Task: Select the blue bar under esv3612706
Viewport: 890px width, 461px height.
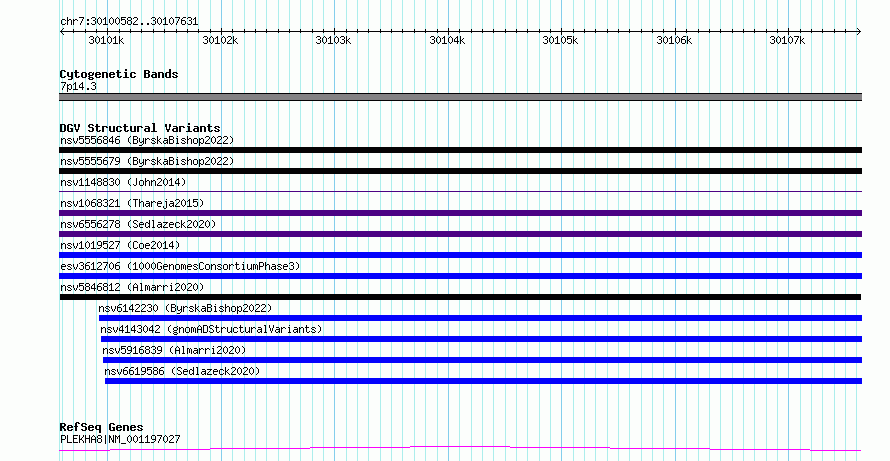Action: tap(460, 276)
